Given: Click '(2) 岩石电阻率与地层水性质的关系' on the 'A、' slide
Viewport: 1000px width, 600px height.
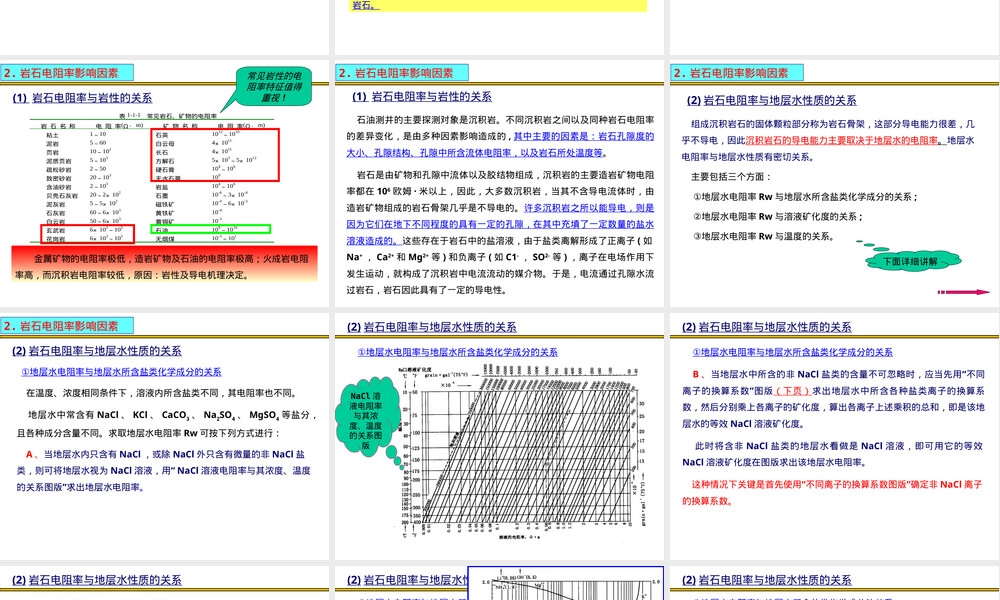Looking at the screenshot, I should click(96, 351).
